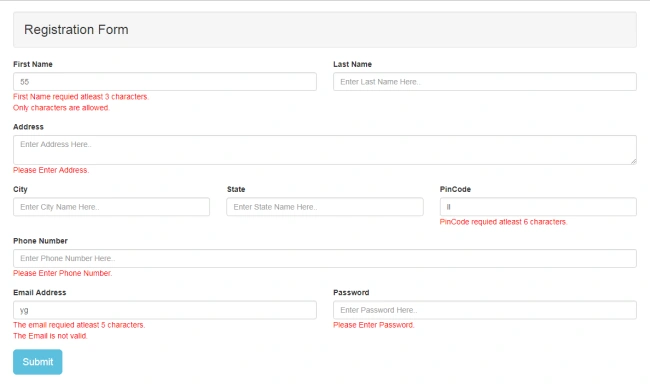
Task: Click 'Please Enter Password' error message
Action: [x=374, y=325]
